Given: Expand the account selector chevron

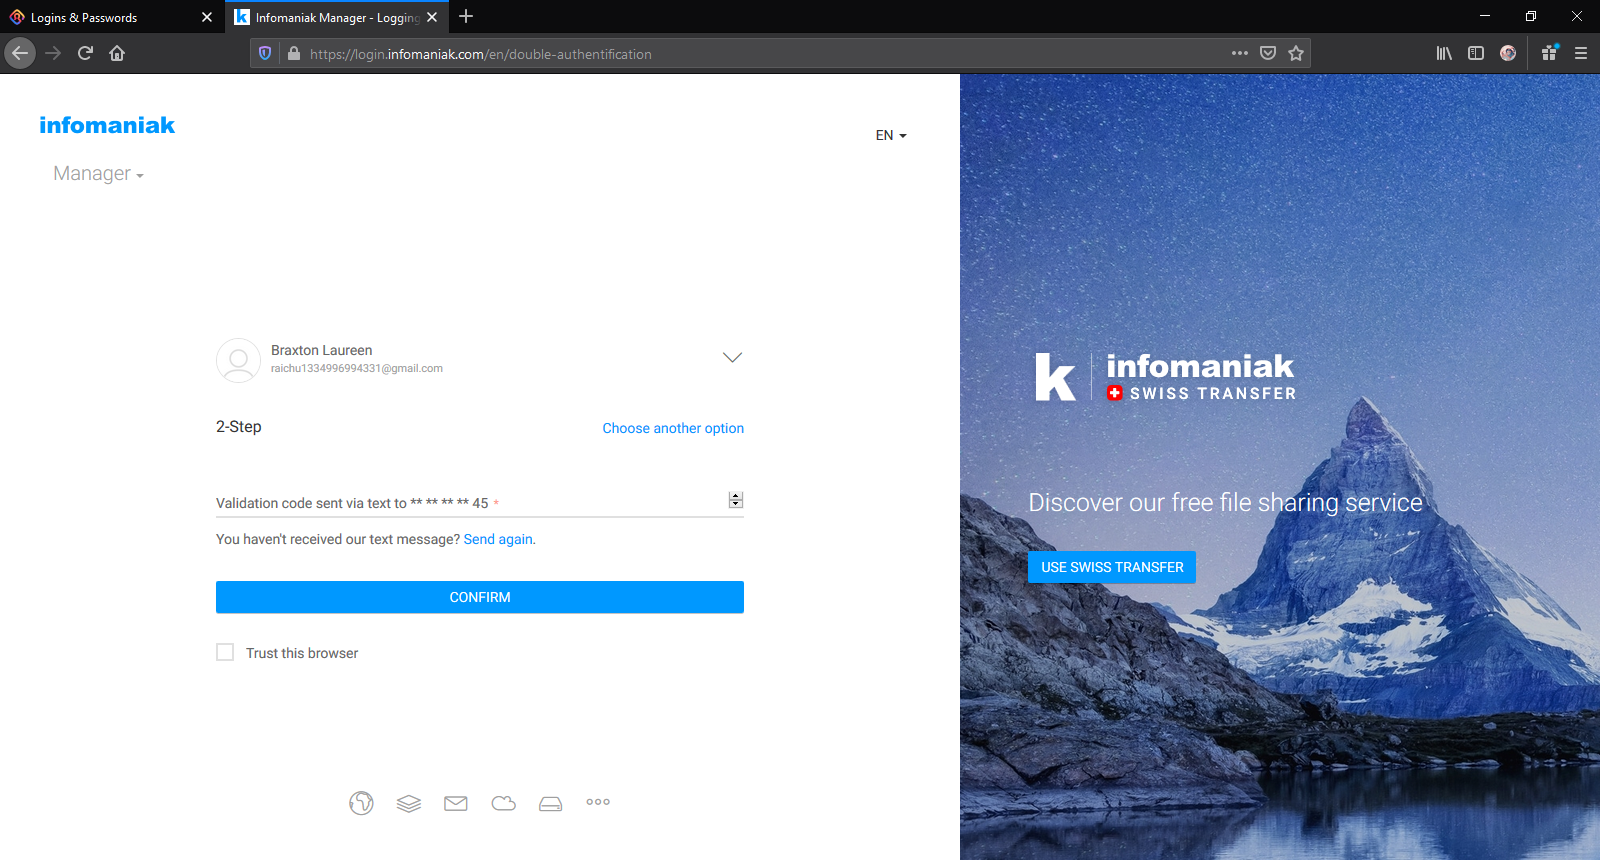Looking at the screenshot, I should 732,357.
